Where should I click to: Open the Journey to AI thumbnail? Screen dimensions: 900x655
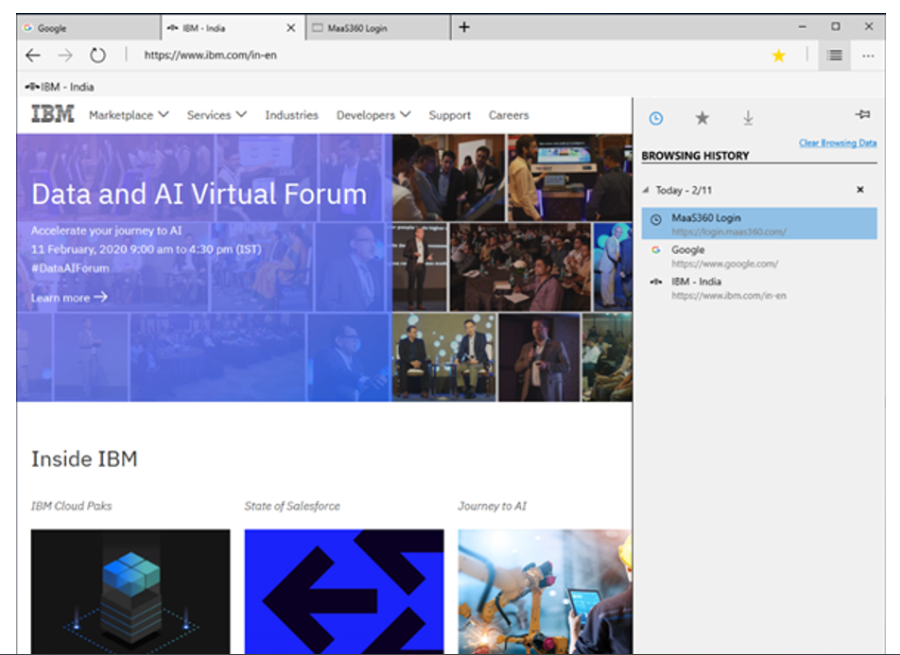[545, 591]
